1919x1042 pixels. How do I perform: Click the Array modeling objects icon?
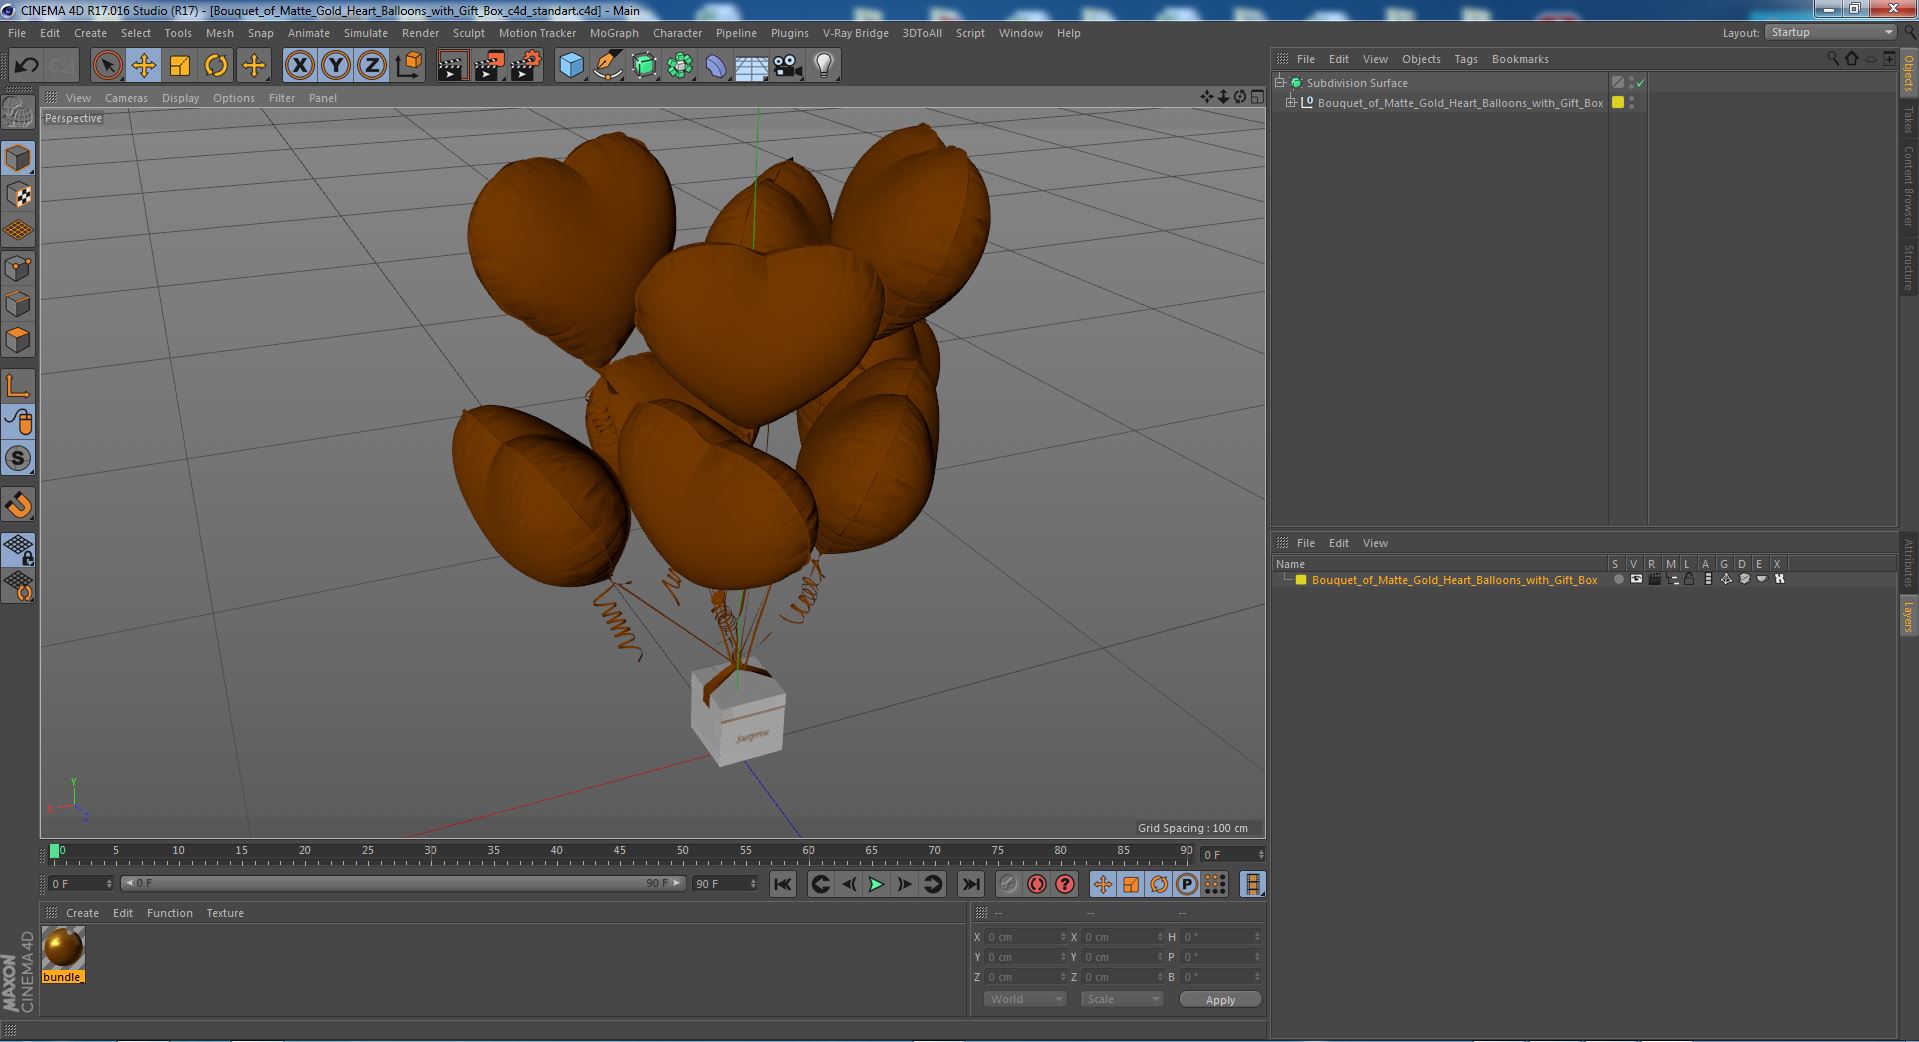680,66
